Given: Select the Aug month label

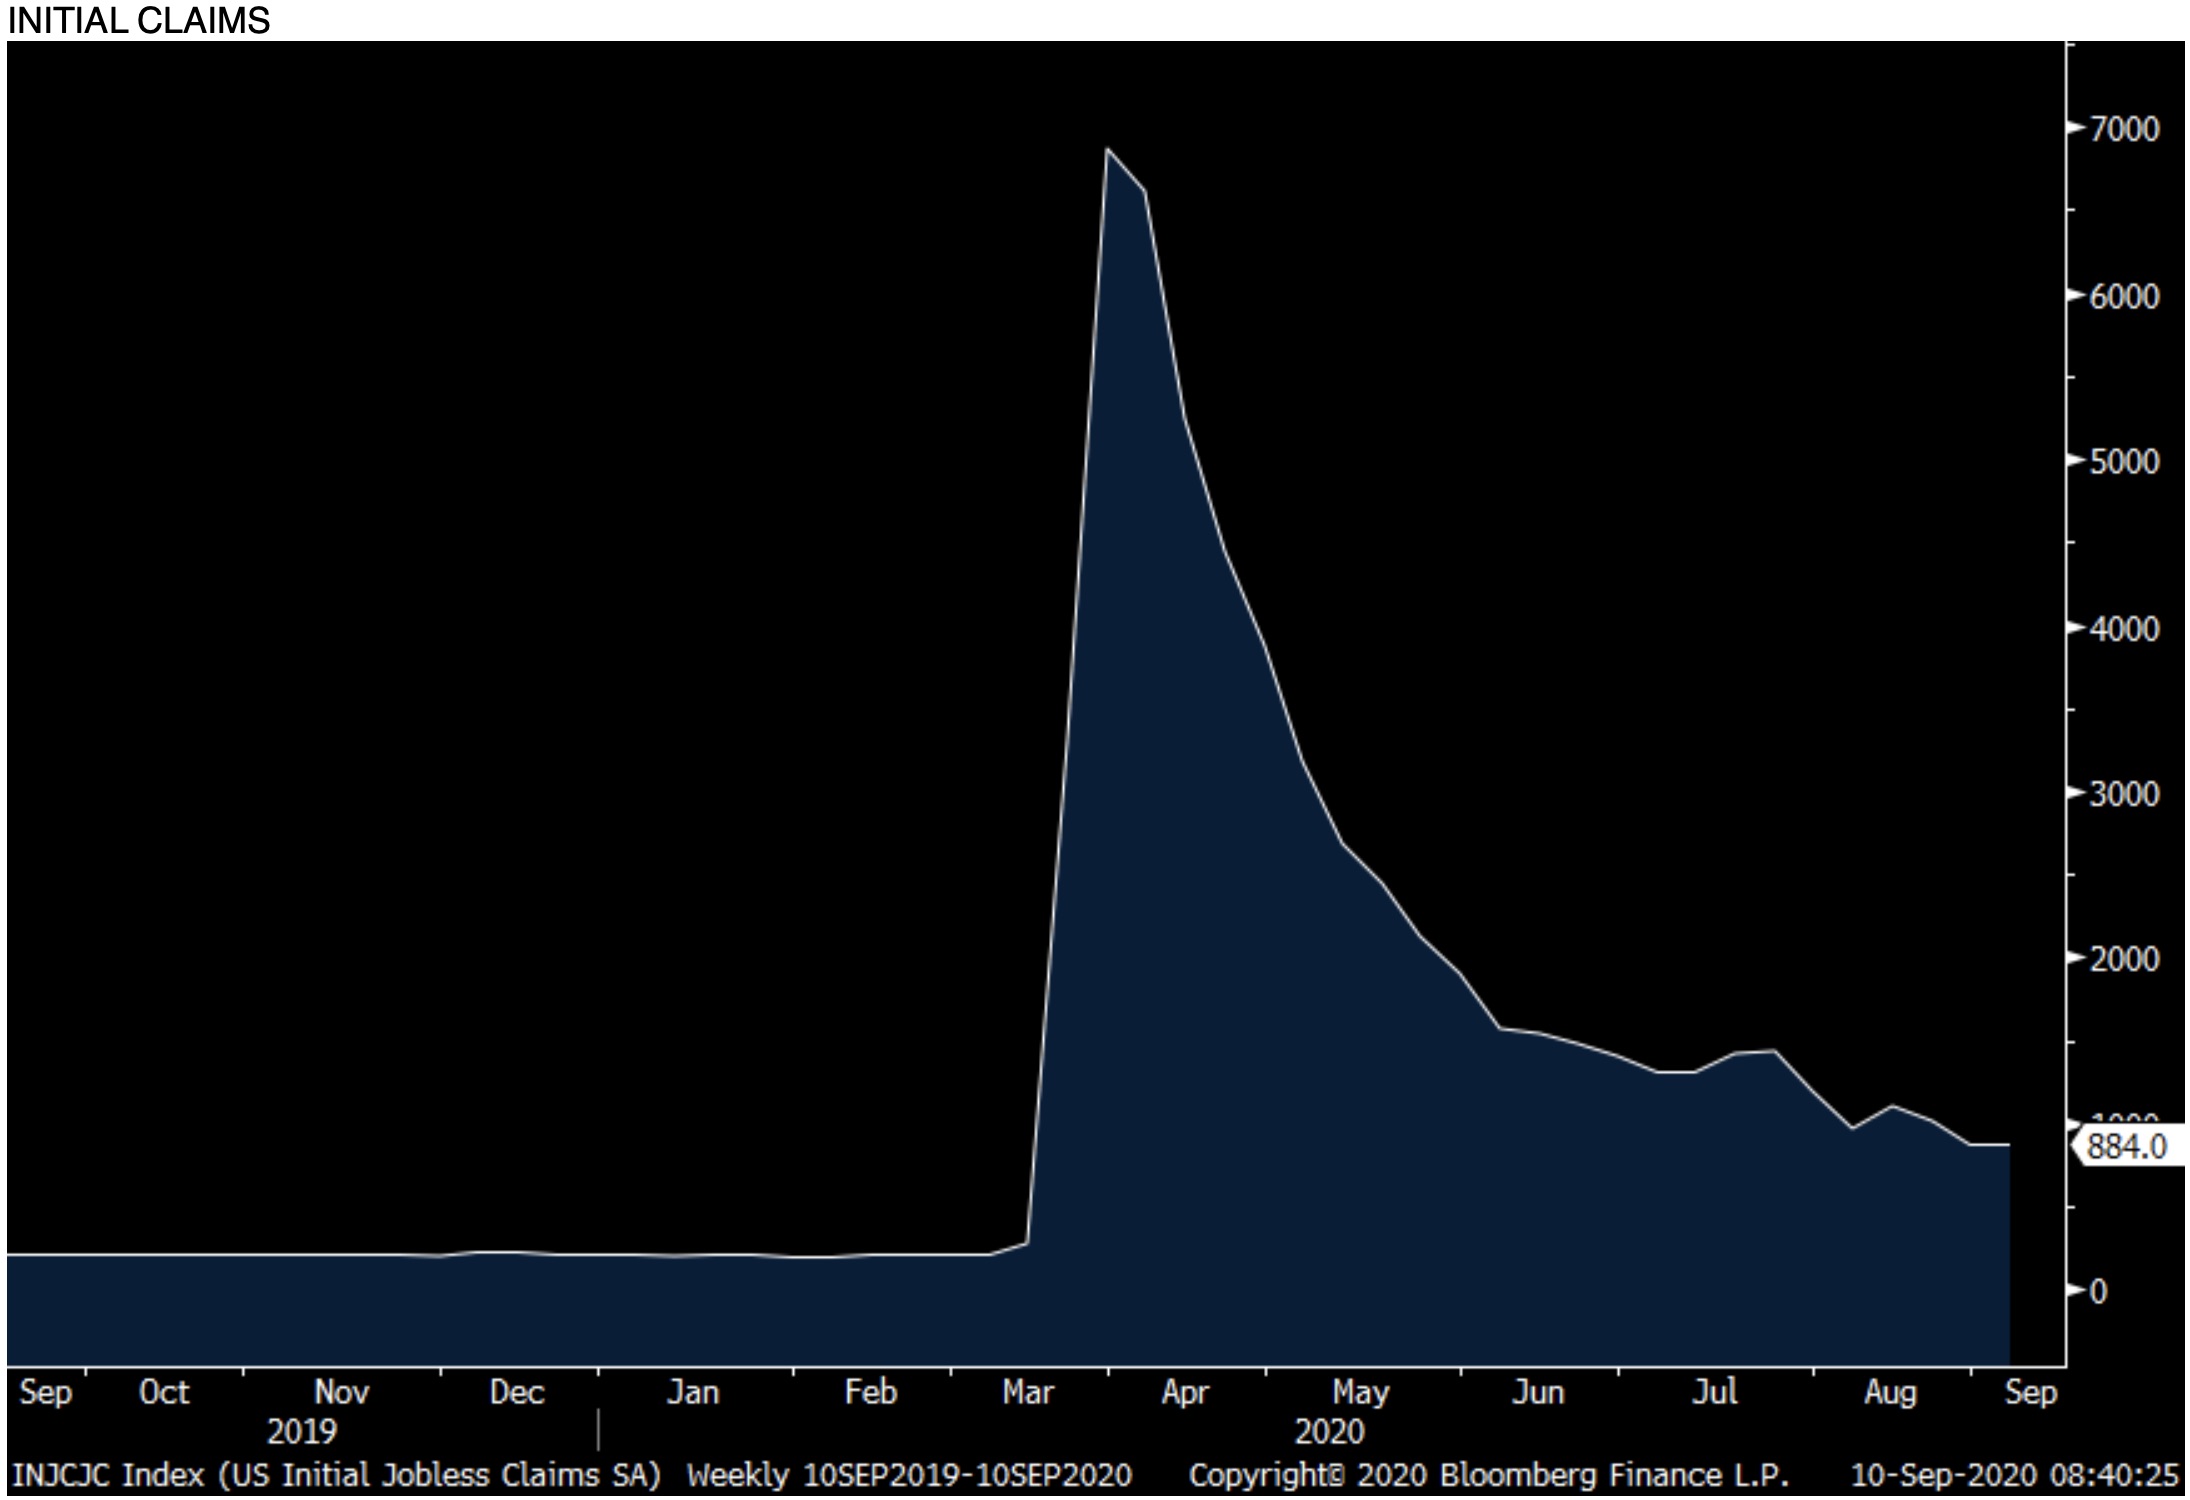Looking at the screenshot, I should (1890, 1392).
